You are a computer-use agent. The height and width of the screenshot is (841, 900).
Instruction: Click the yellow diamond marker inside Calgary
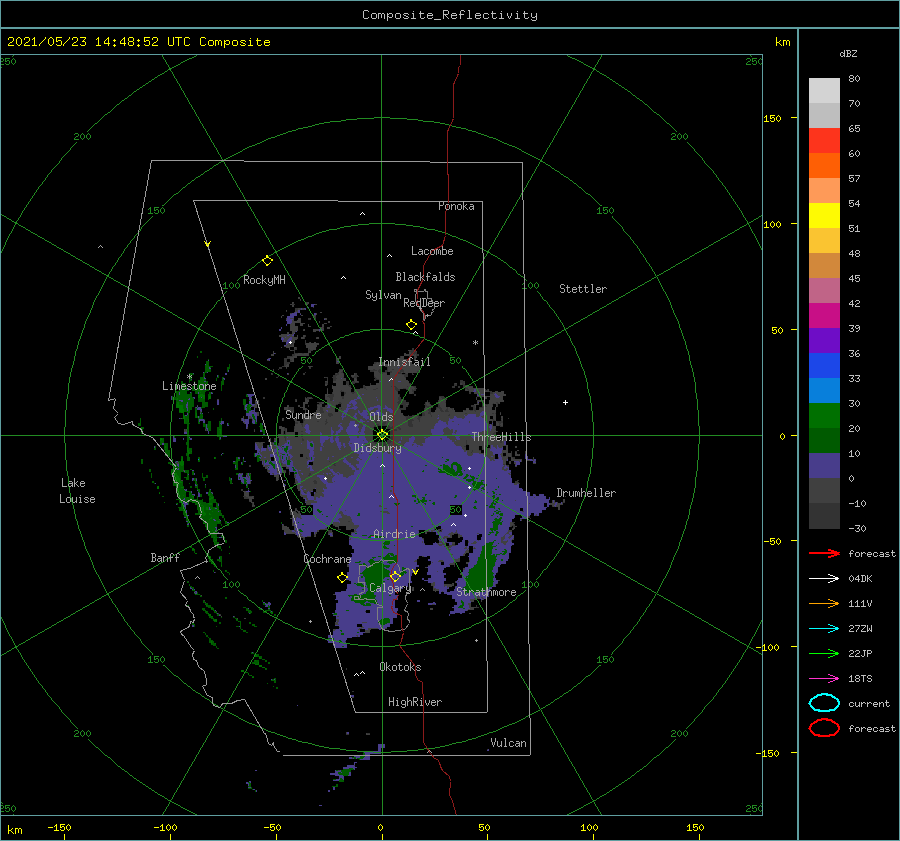pyautogui.click(x=395, y=576)
